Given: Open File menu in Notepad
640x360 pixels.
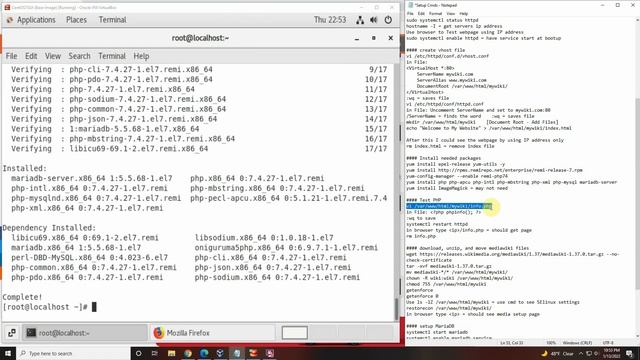Looking at the screenshot, I should click(x=409, y=13).
